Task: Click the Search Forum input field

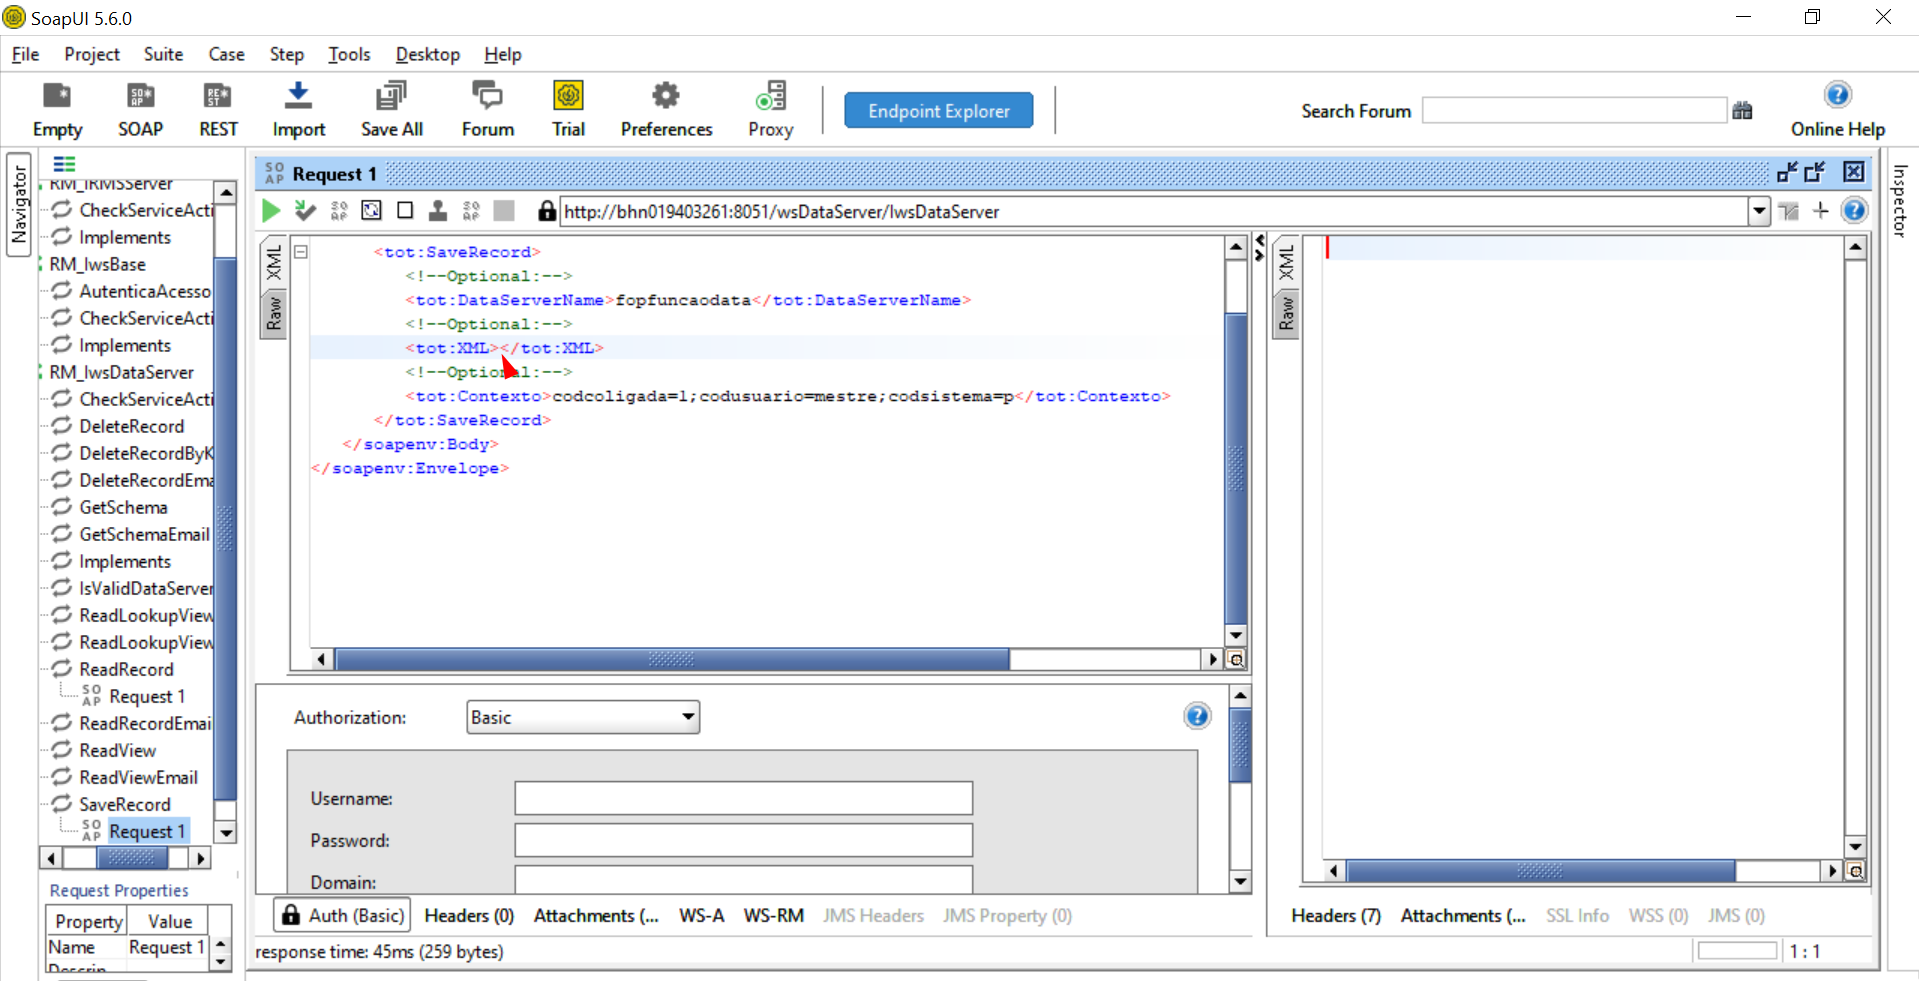Action: (x=1574, y=111)
